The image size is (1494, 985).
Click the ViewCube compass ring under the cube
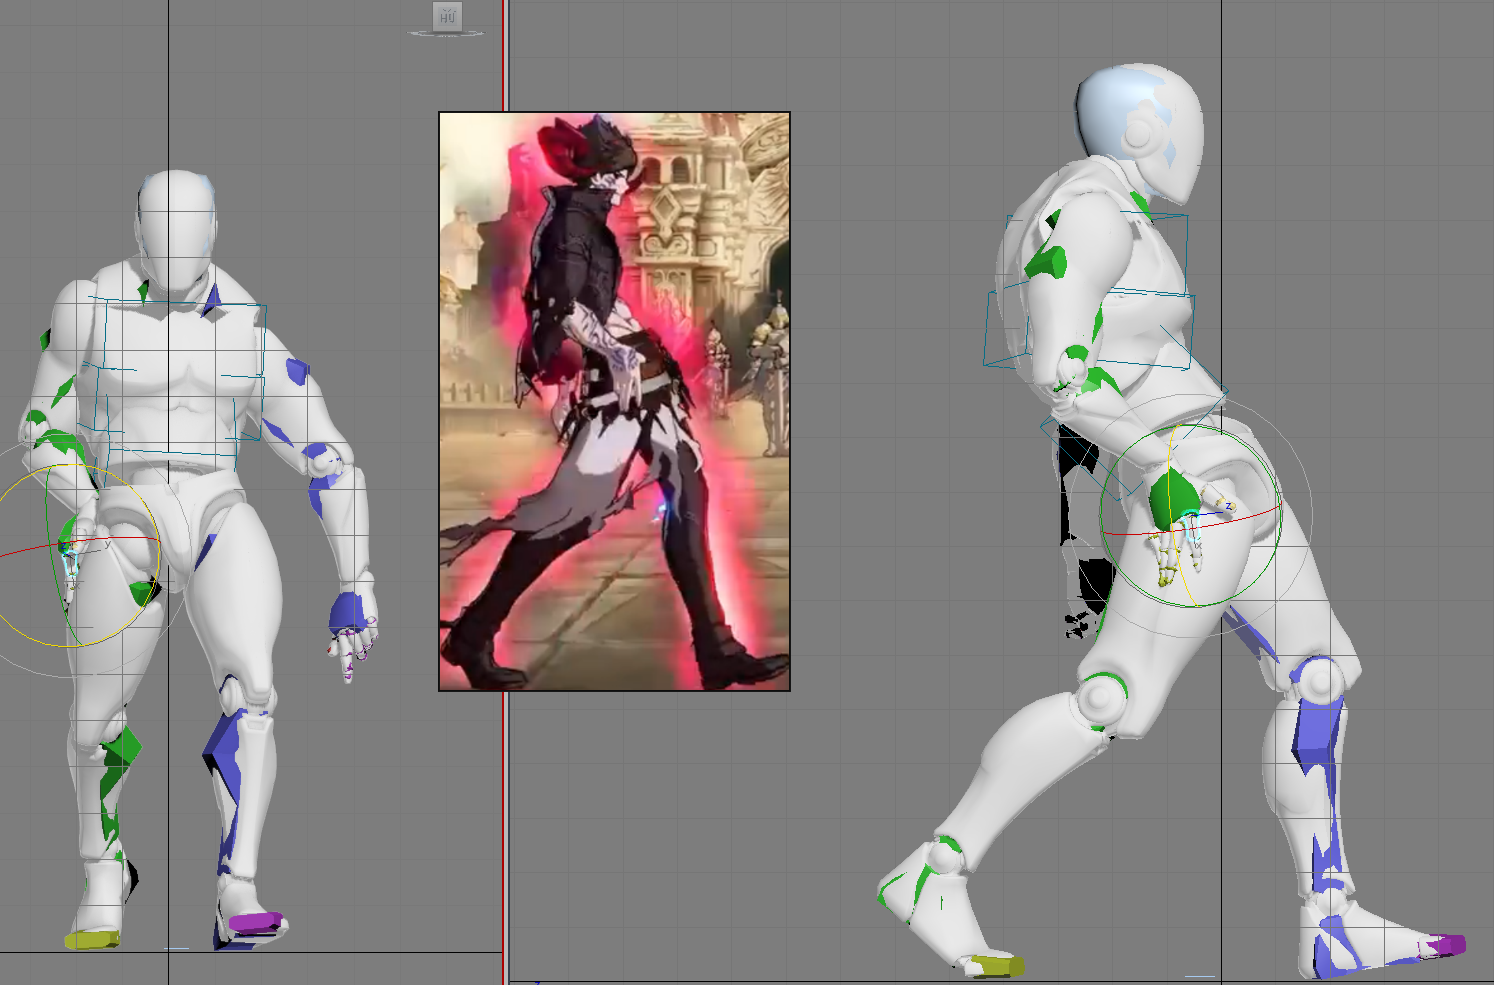tap(447, 34)
